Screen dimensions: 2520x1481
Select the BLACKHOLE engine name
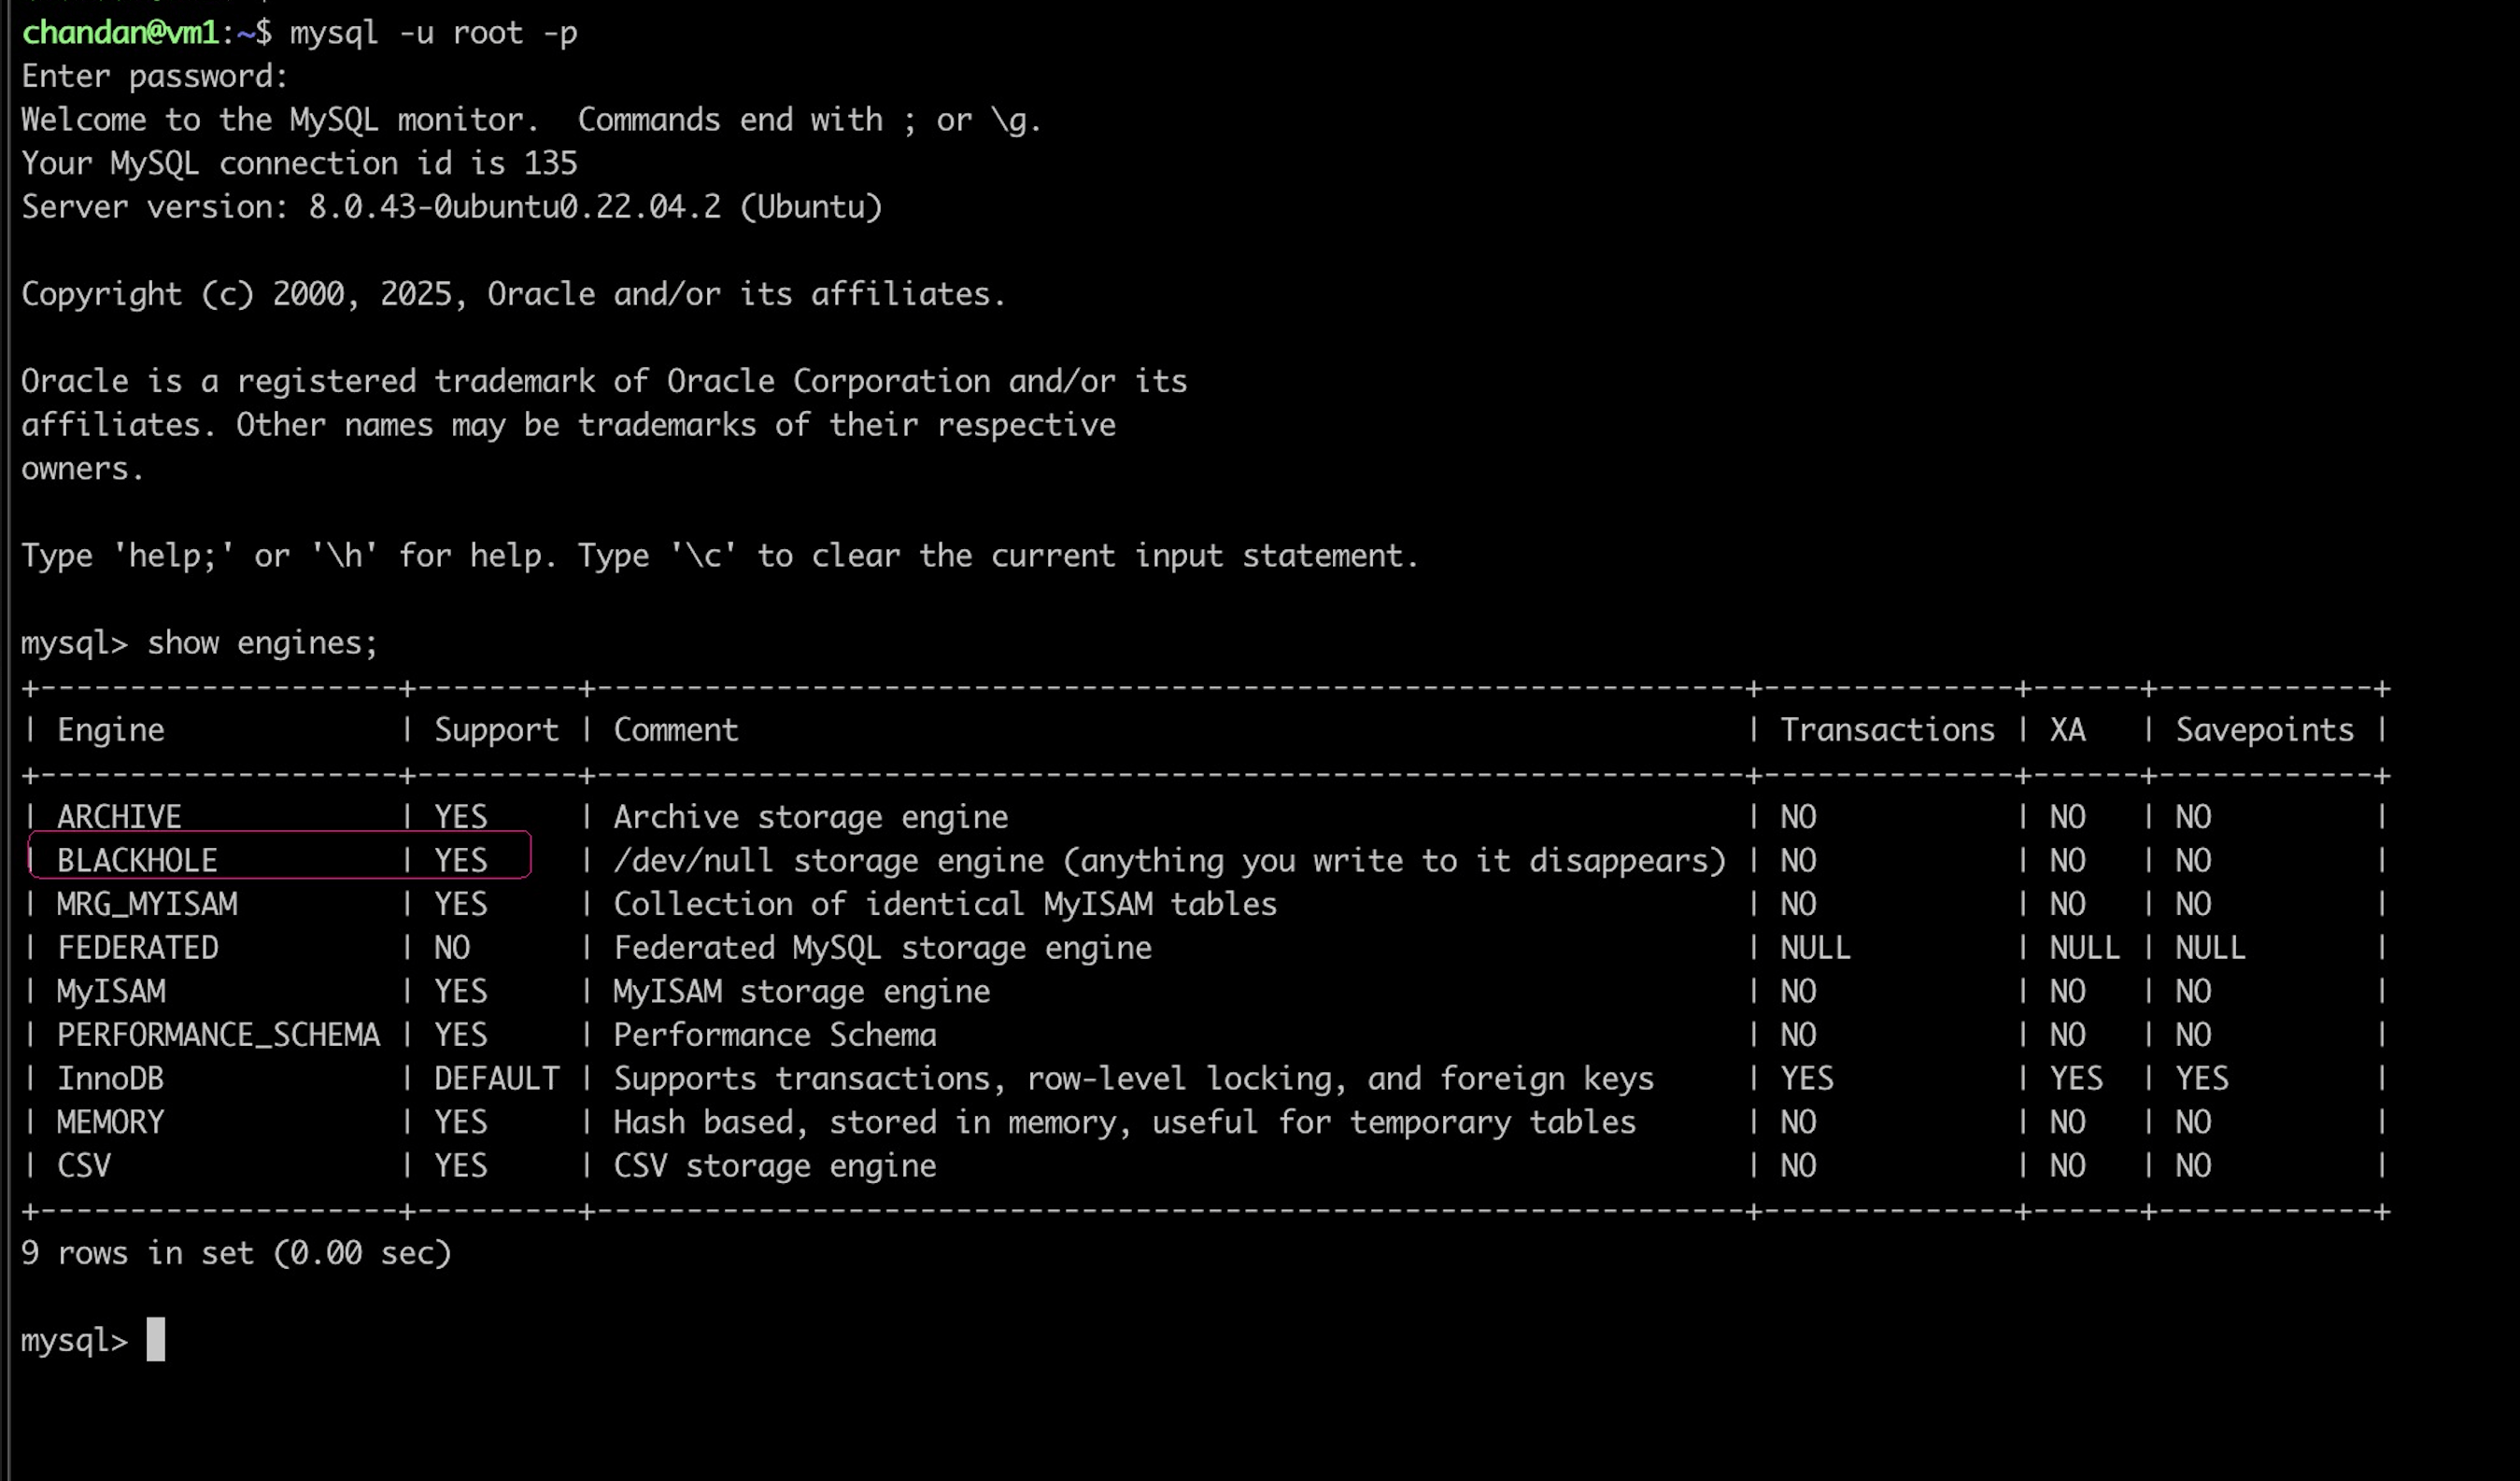pos(137,860)
